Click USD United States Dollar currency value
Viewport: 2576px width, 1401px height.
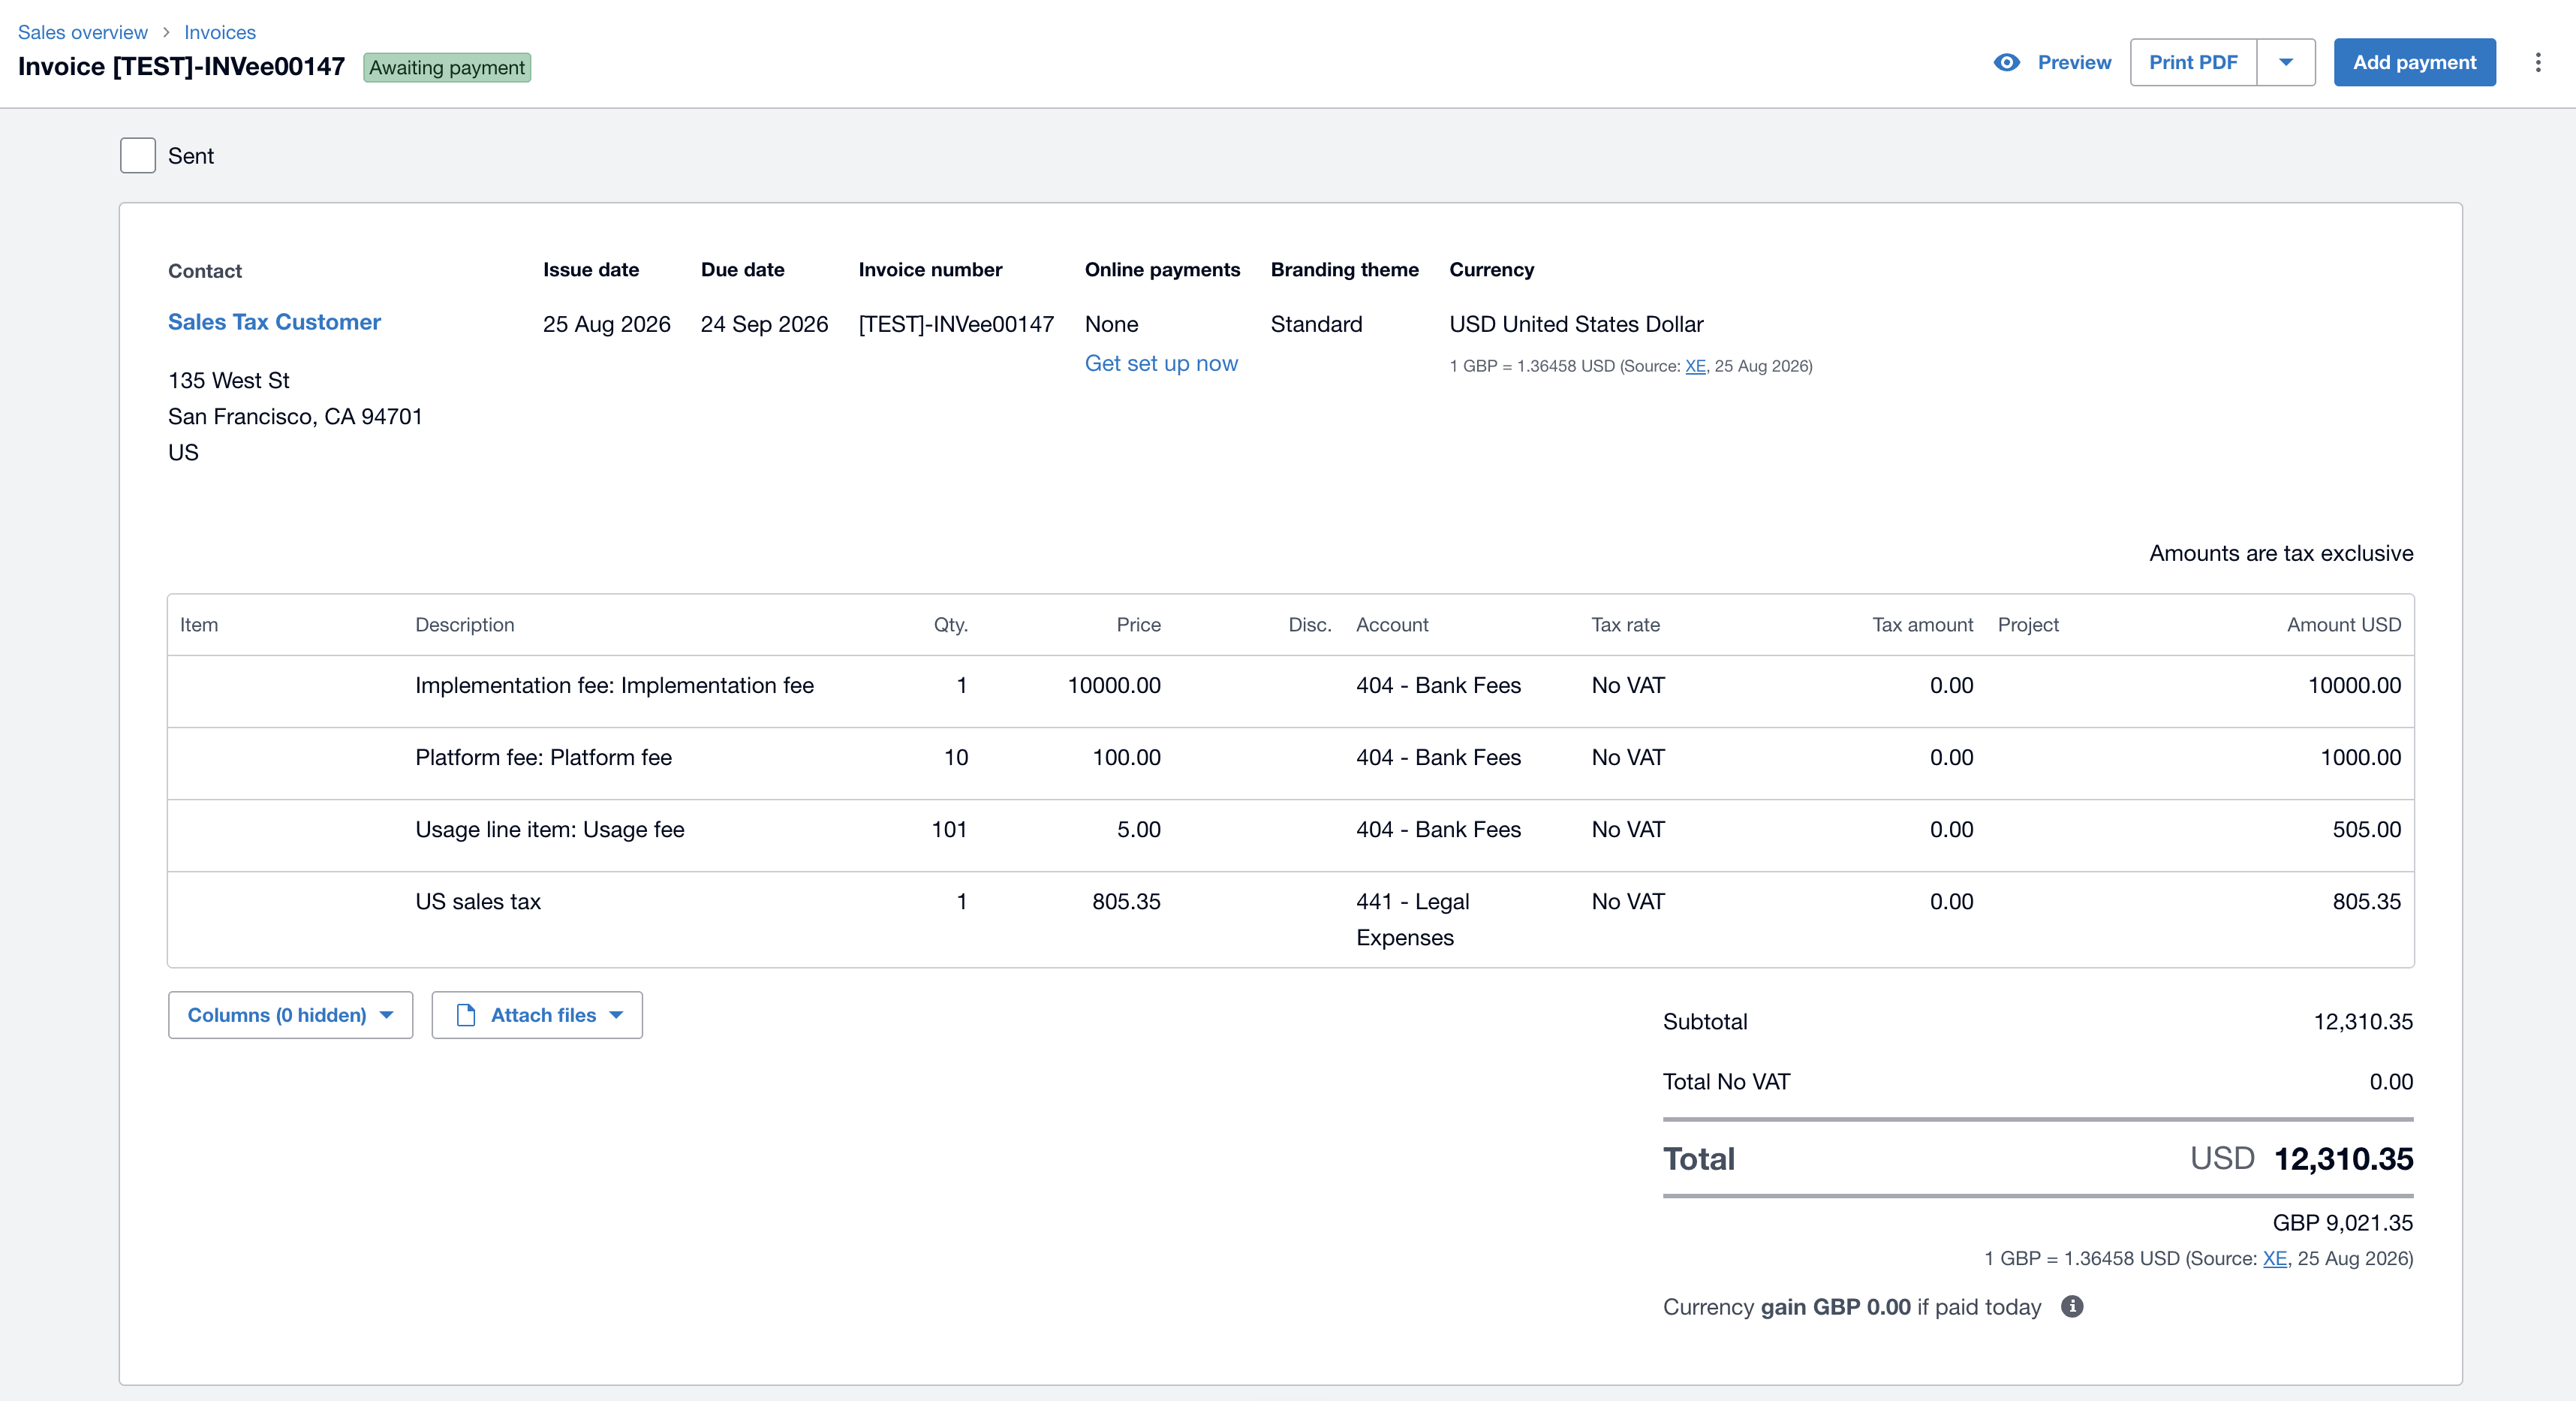coord(1576,324)
